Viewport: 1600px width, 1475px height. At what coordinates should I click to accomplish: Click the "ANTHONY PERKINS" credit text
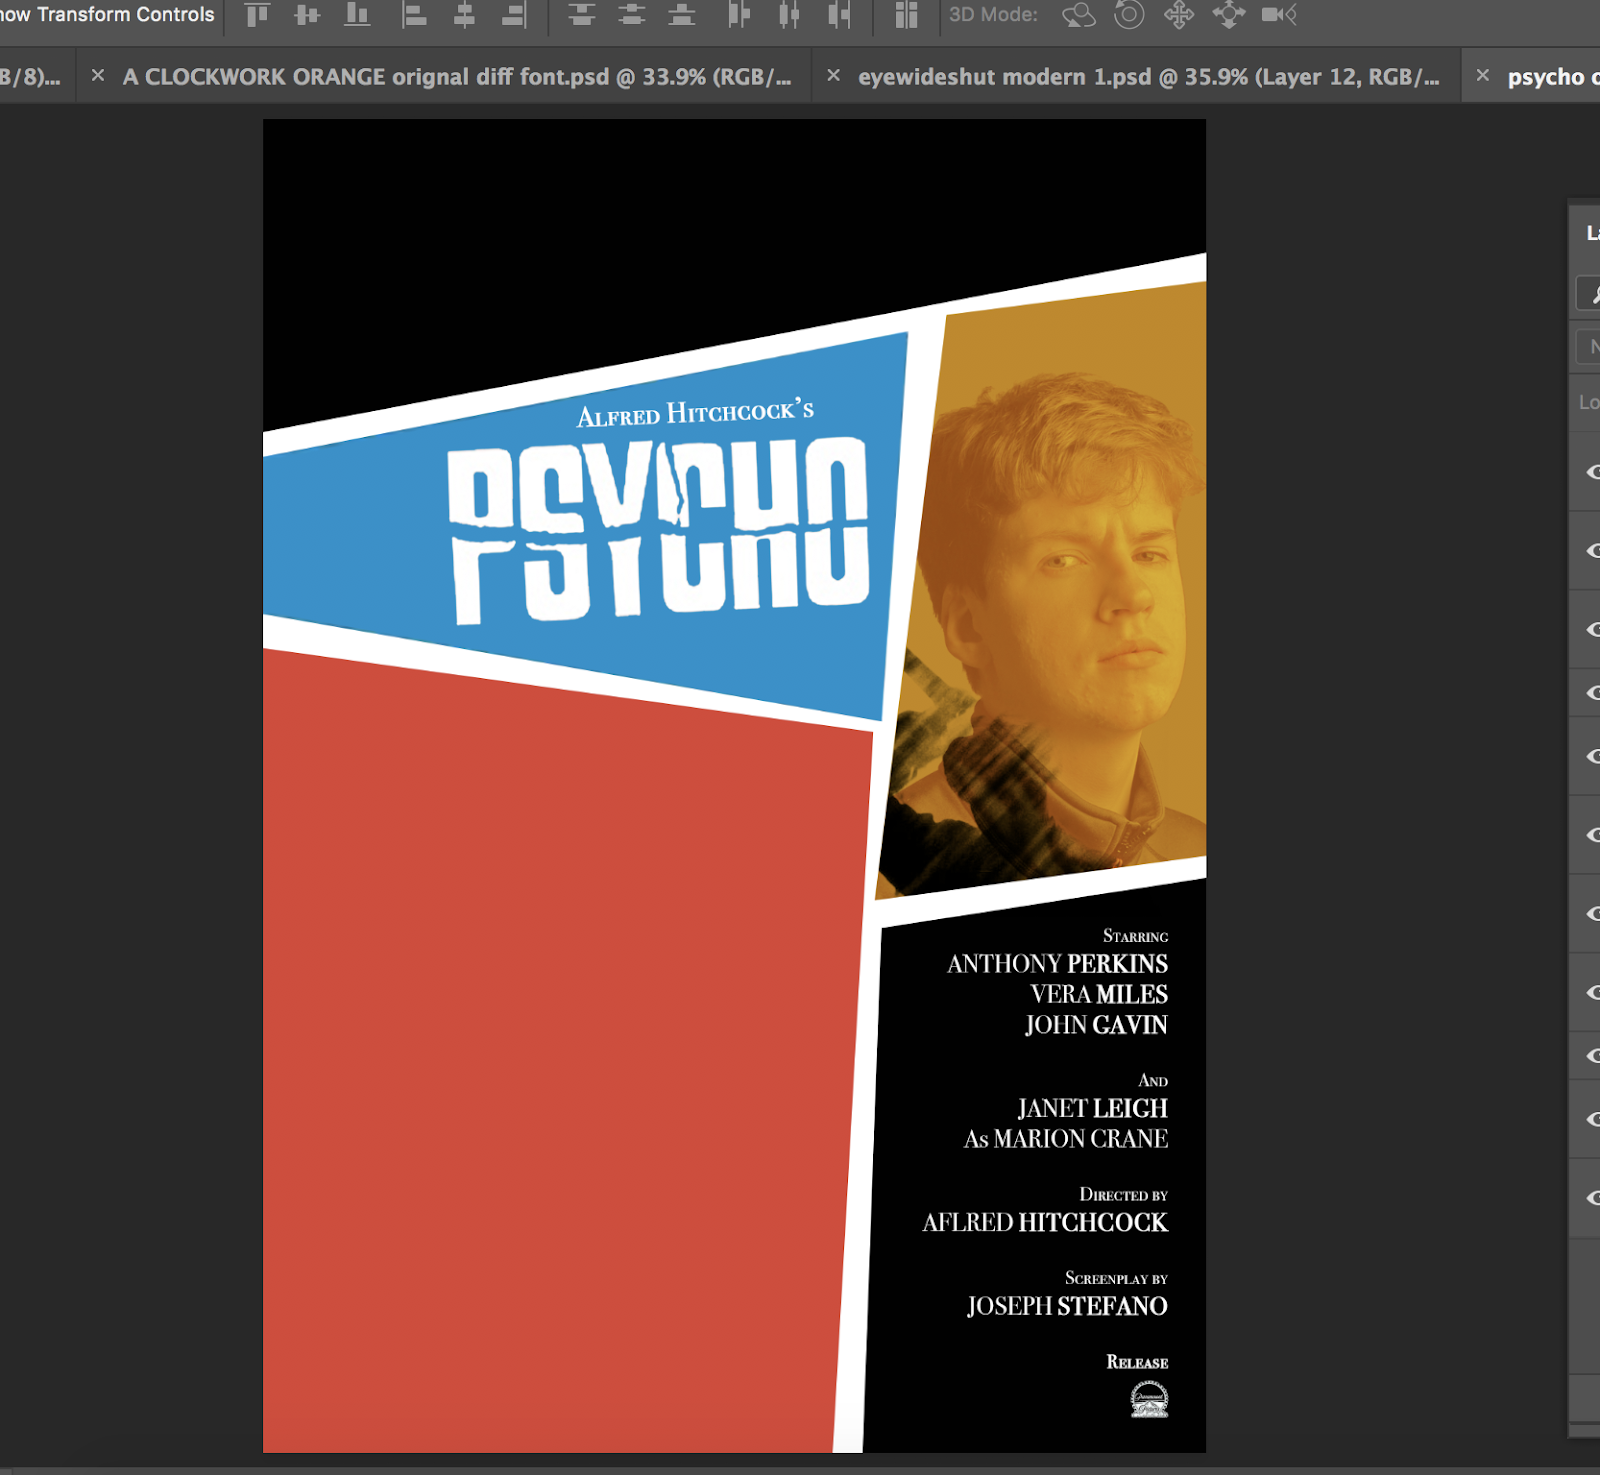click(1057, 964)
